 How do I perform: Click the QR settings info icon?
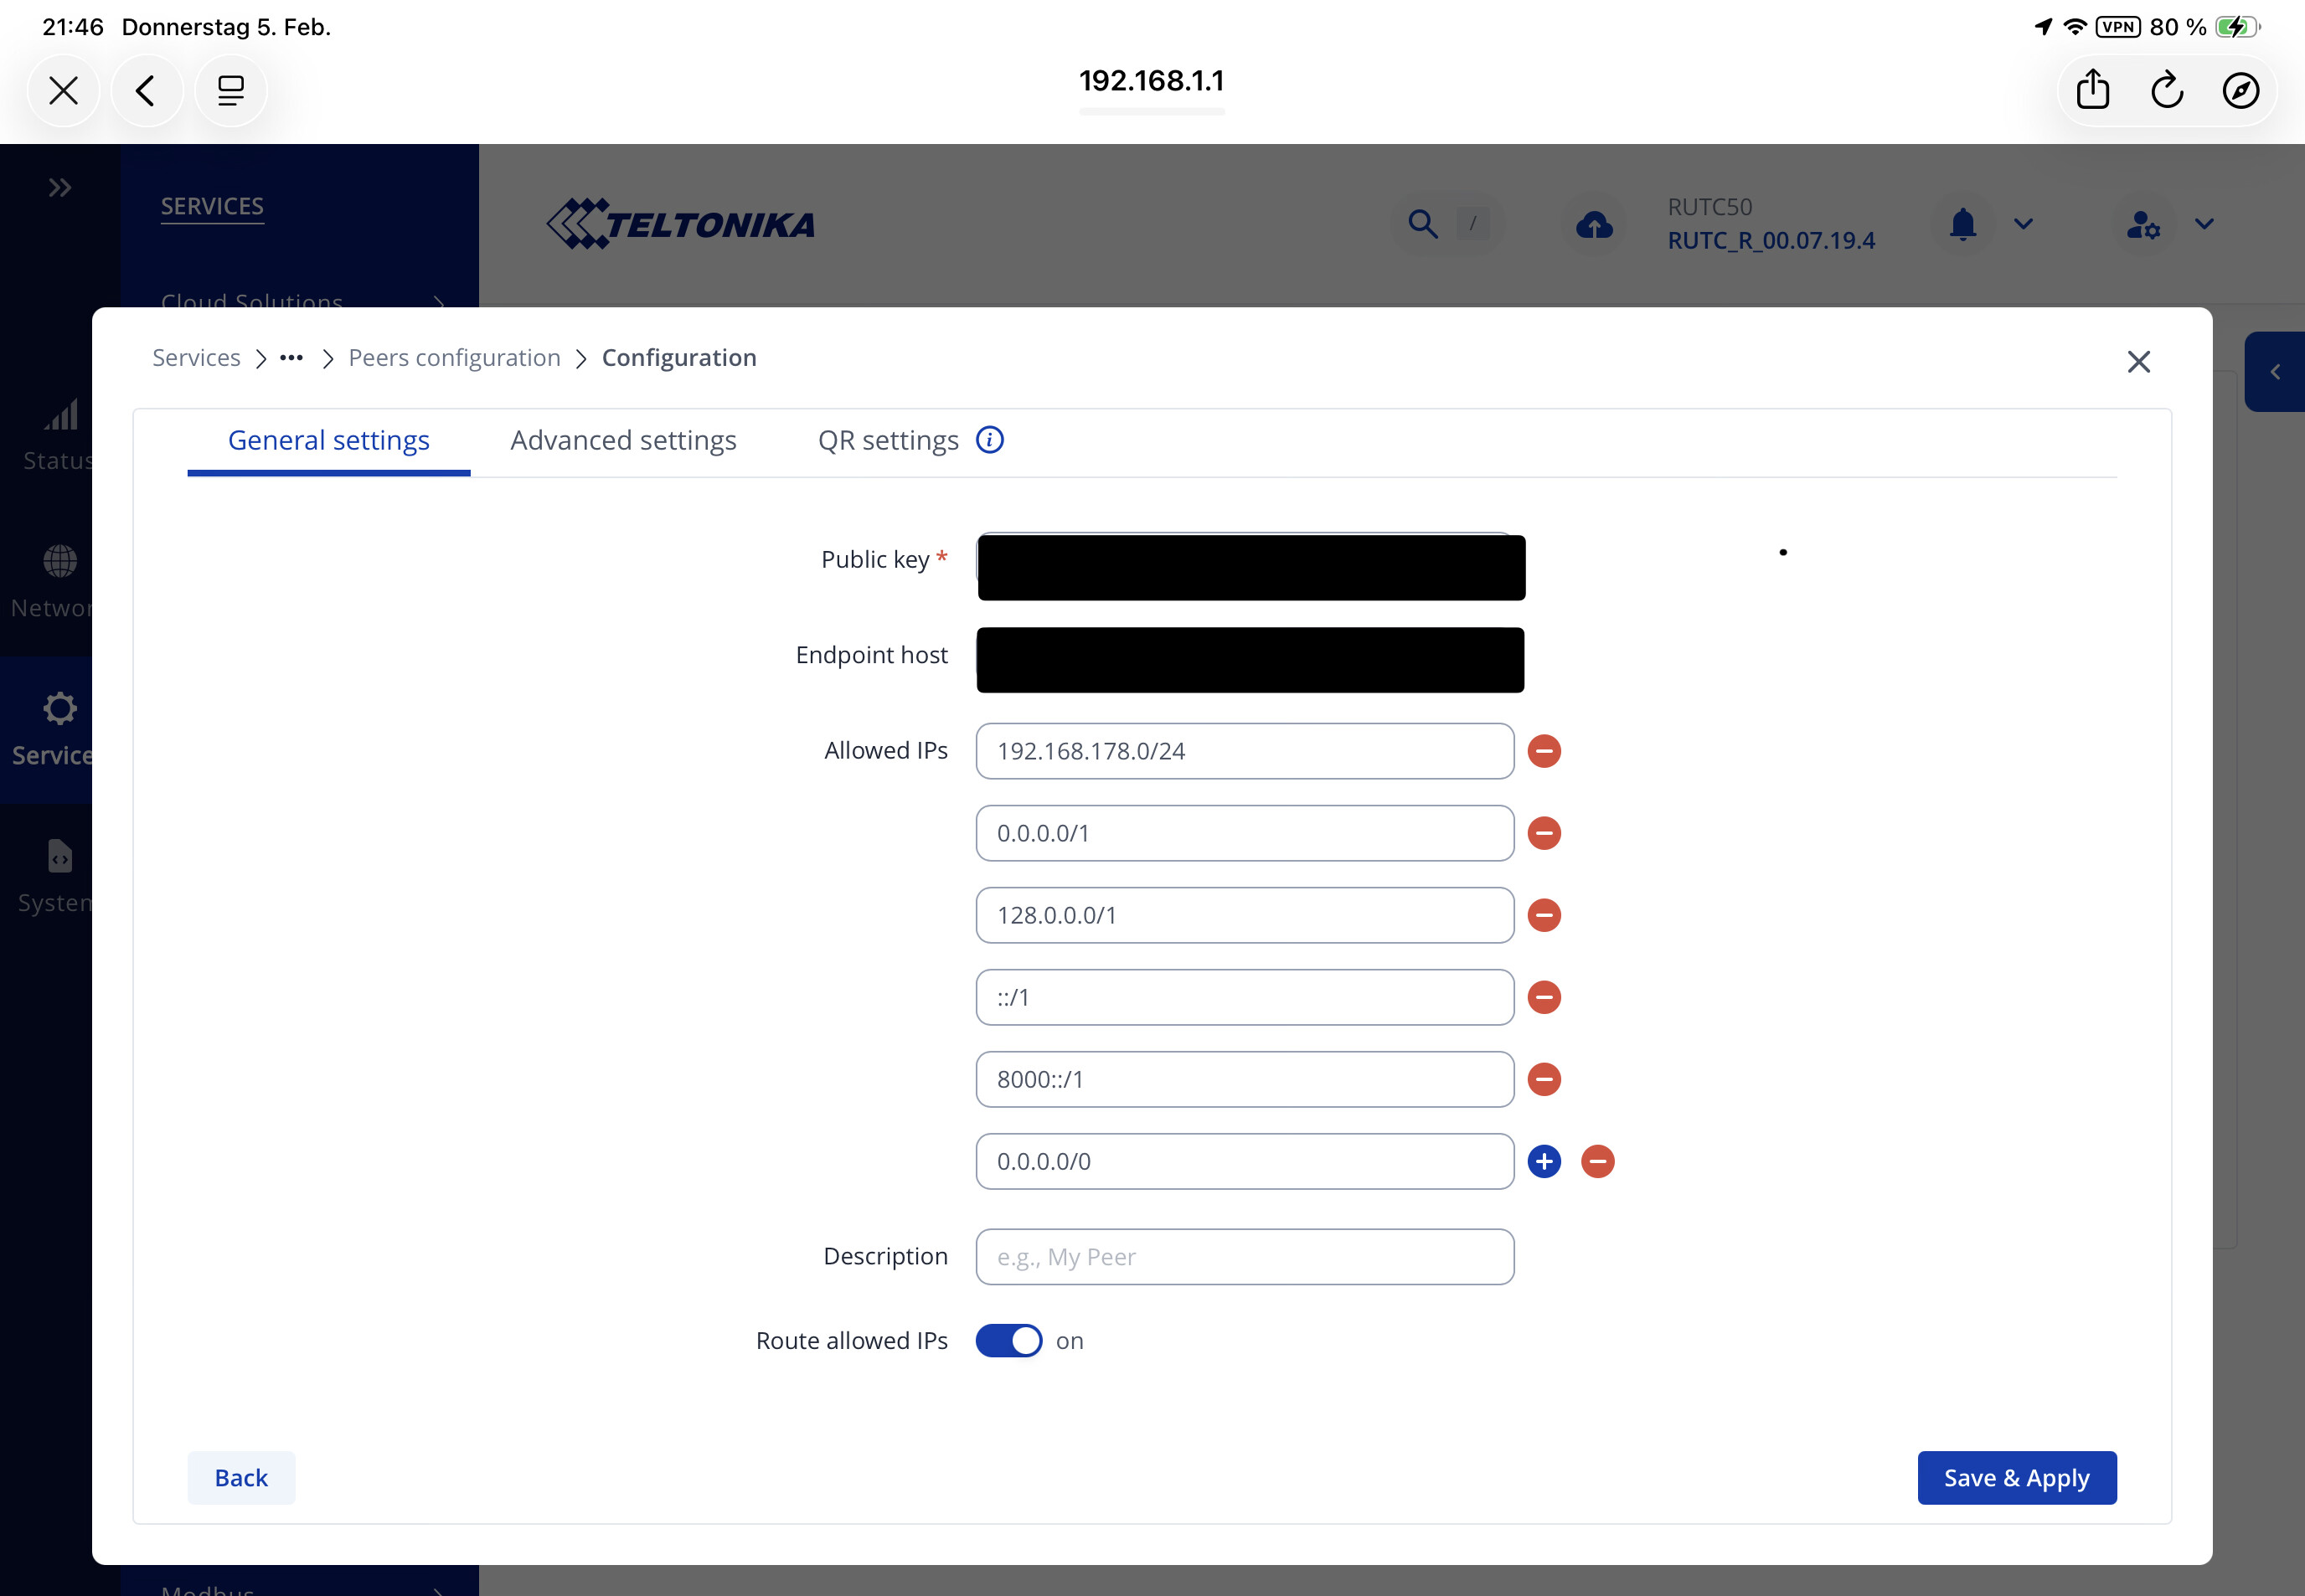click(x=989, y=440)
